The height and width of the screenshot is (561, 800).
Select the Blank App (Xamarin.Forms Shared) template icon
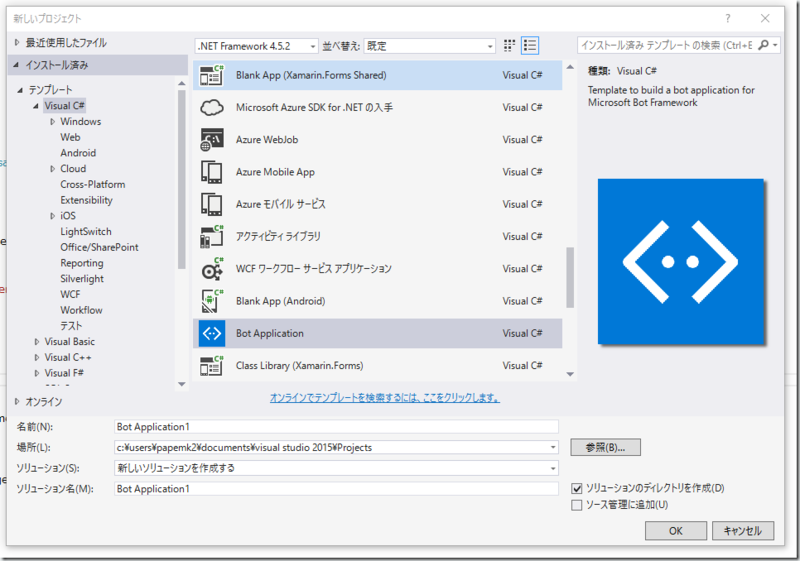coord(211,75)
